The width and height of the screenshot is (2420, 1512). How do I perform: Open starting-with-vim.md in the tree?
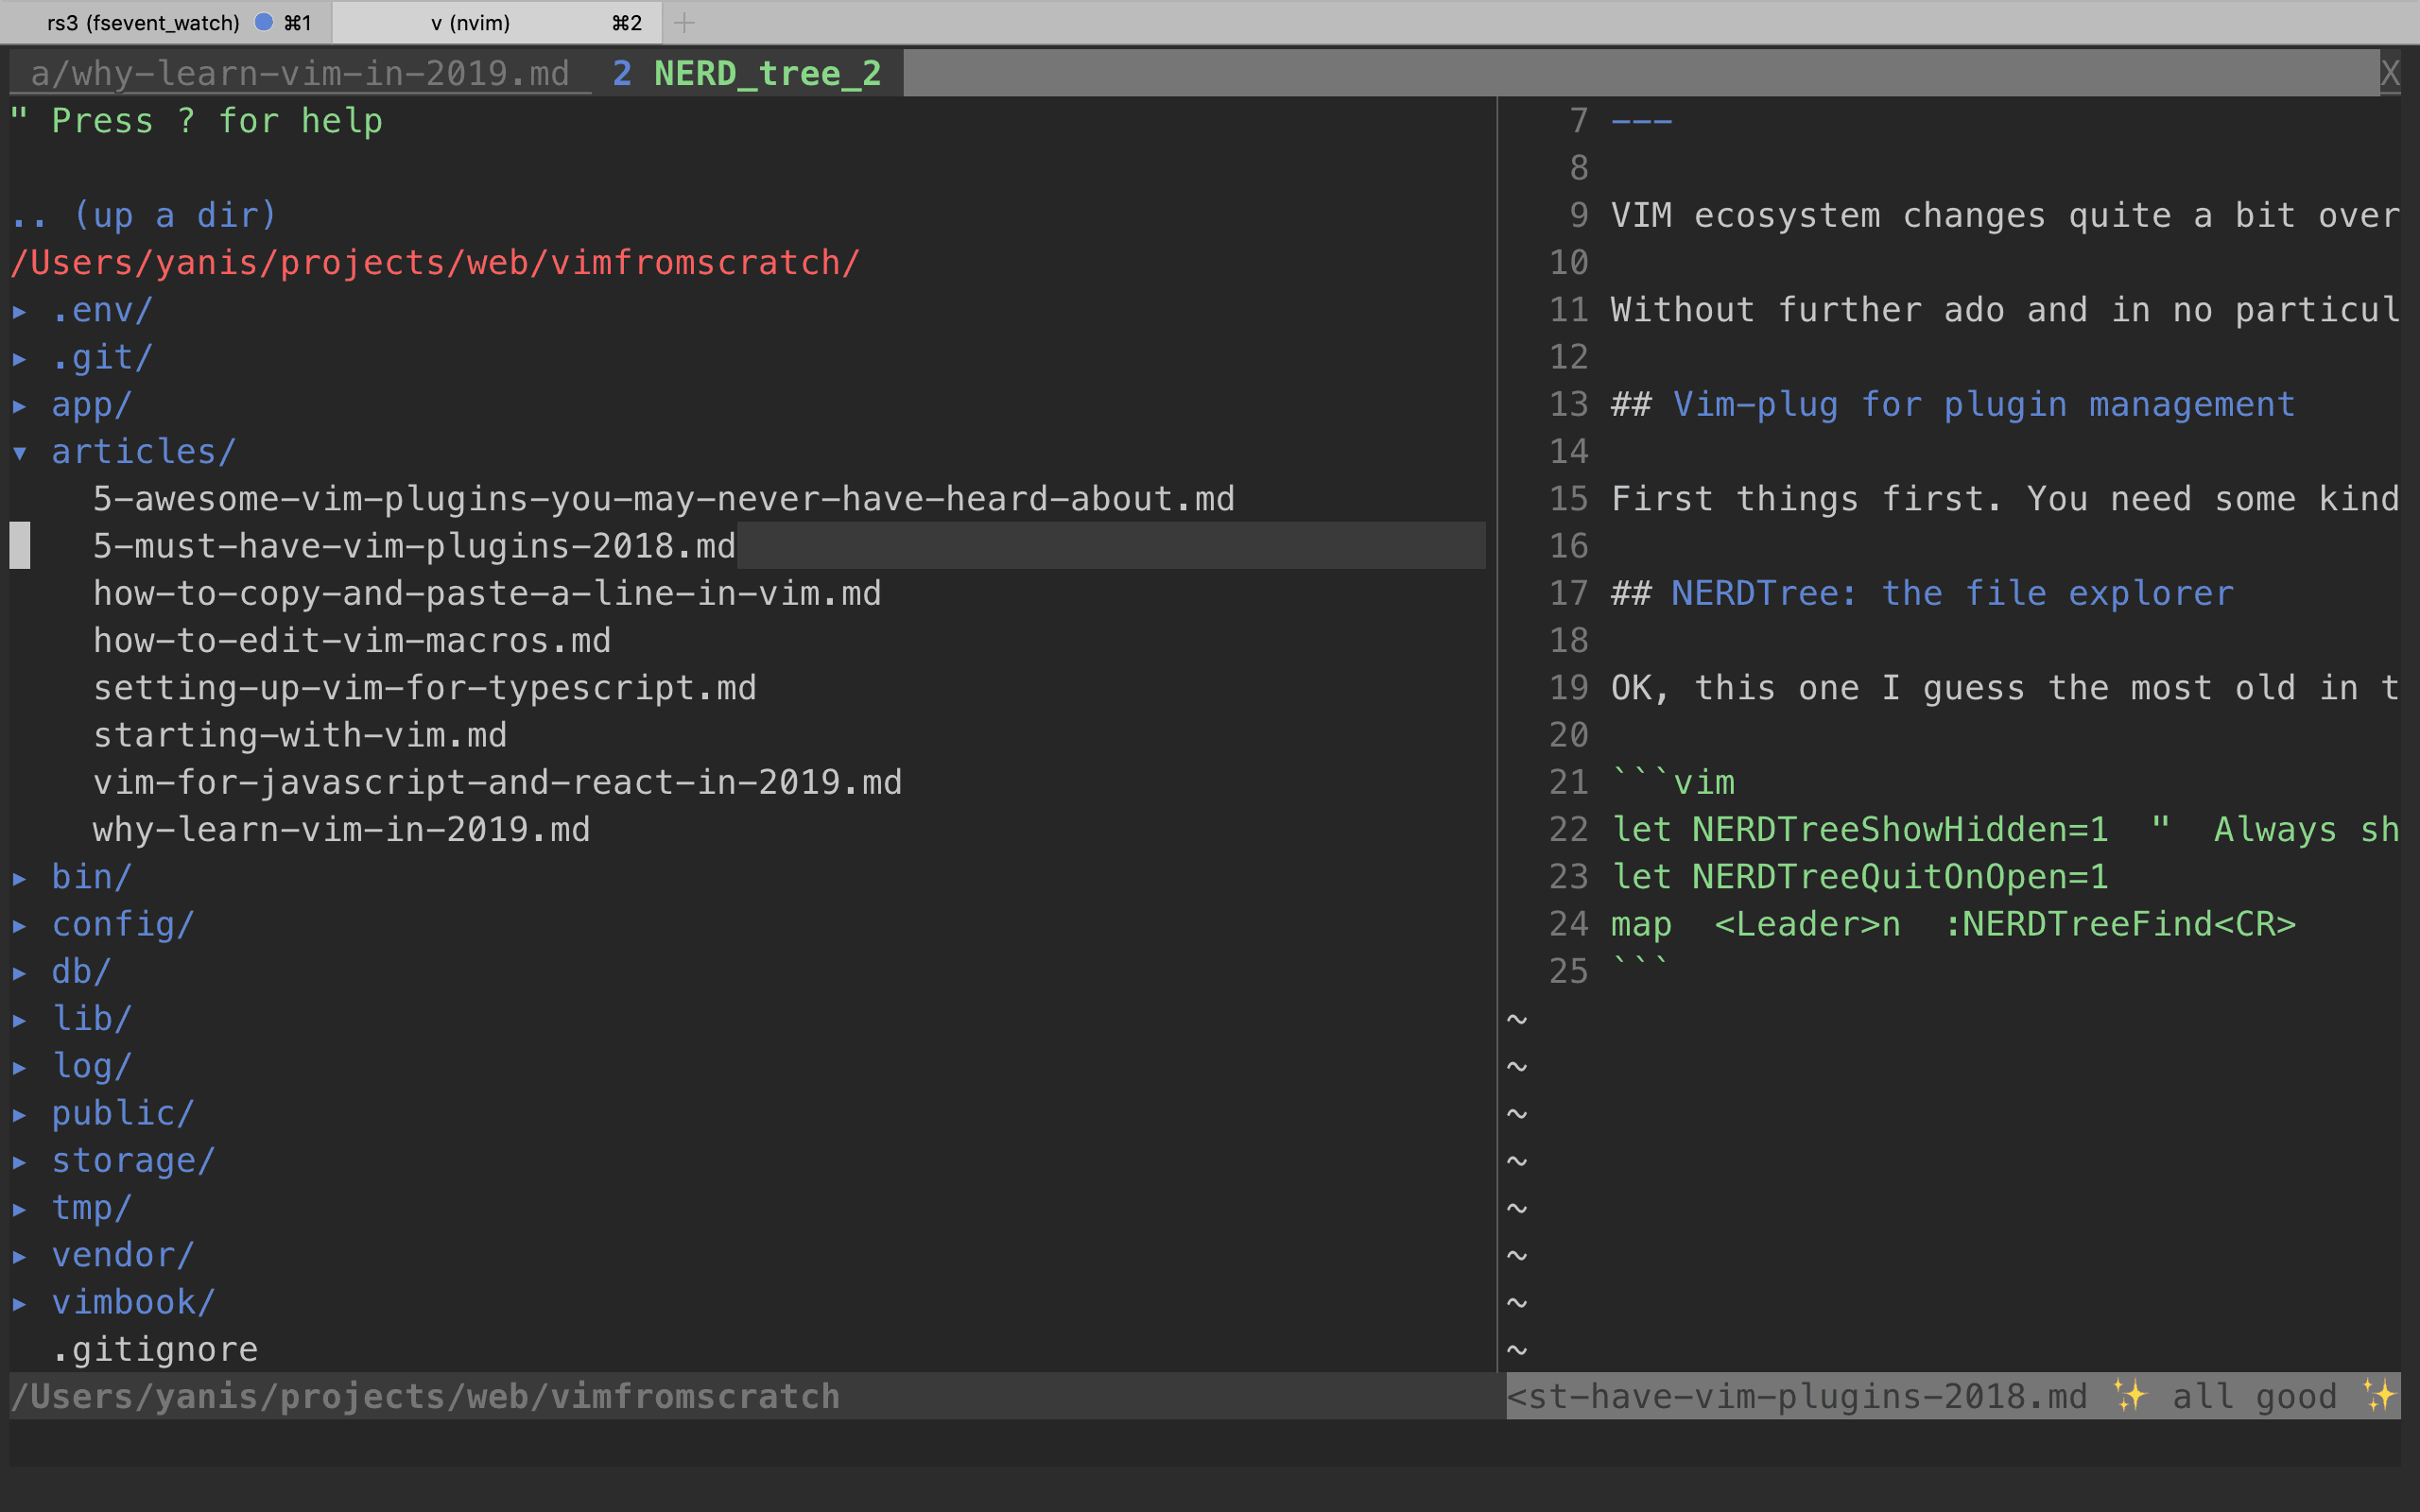click(x=299, y=735)
